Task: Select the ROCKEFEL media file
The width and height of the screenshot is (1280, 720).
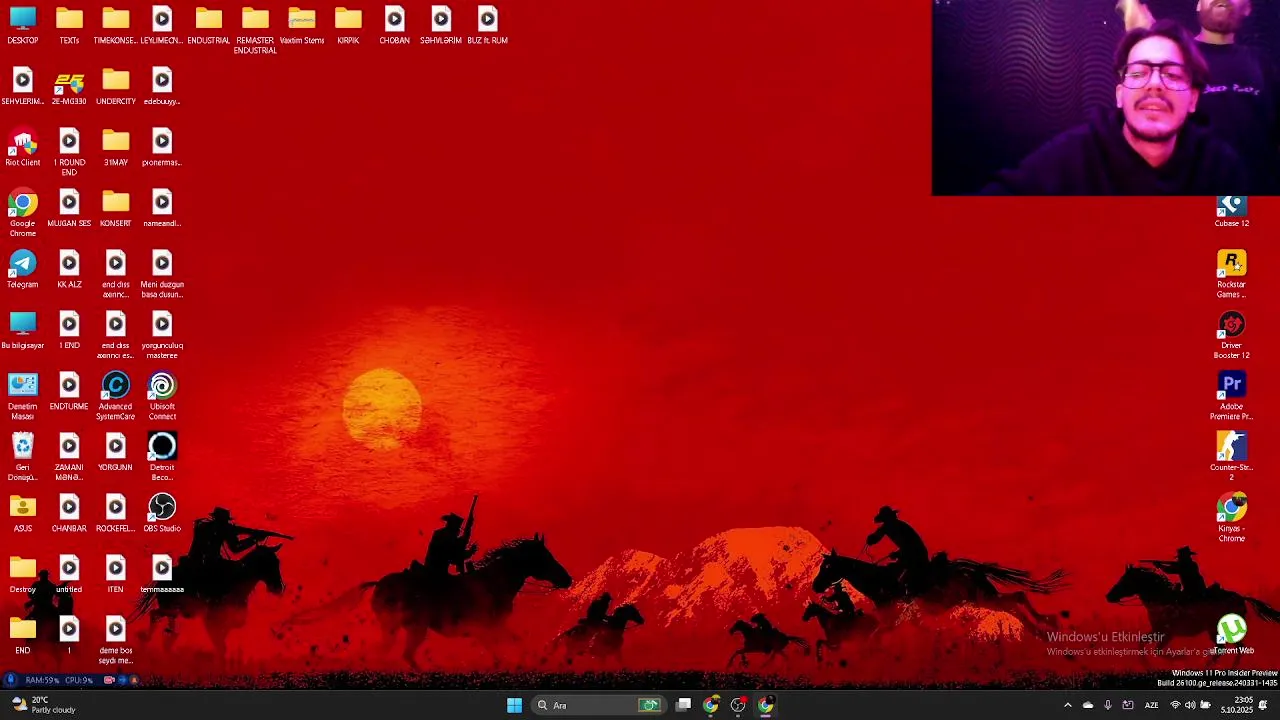Action: point(115,514)
